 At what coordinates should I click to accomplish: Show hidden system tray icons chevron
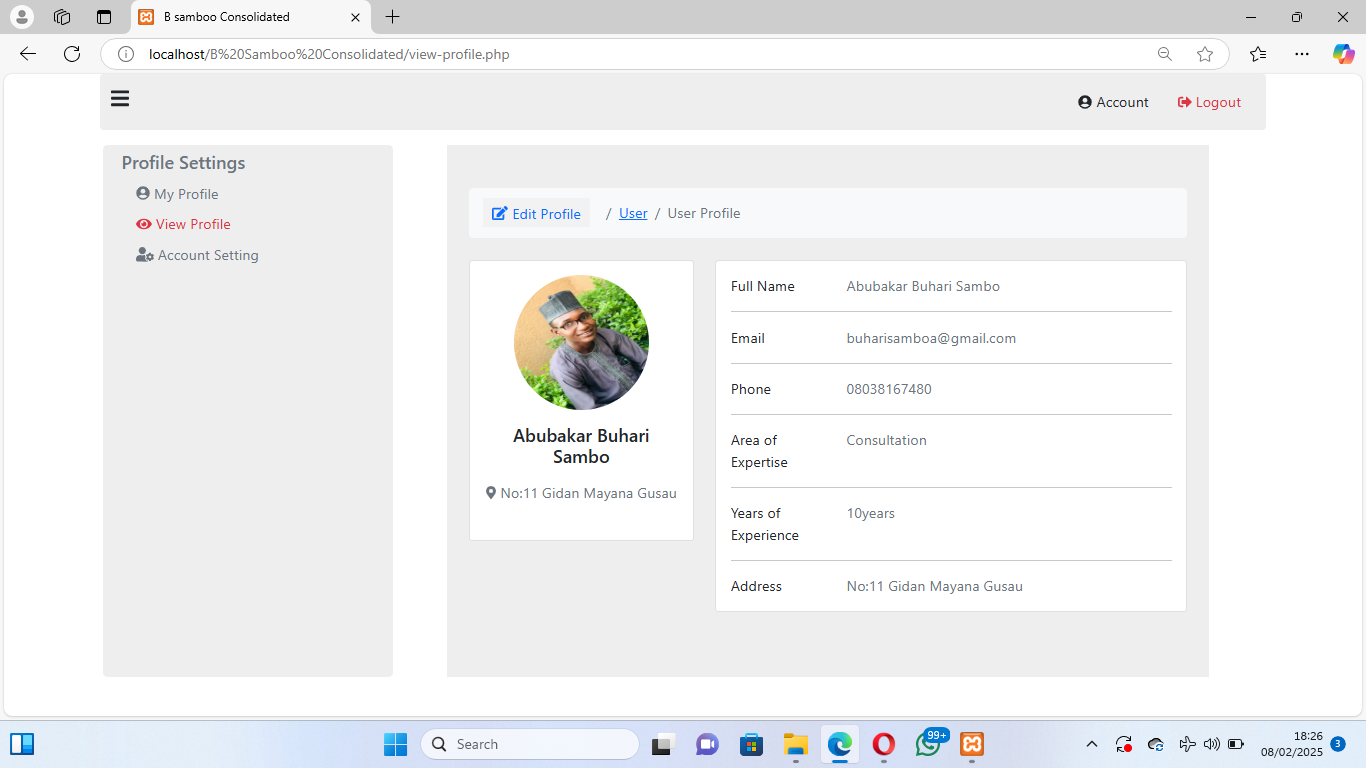coord(1092,744)
